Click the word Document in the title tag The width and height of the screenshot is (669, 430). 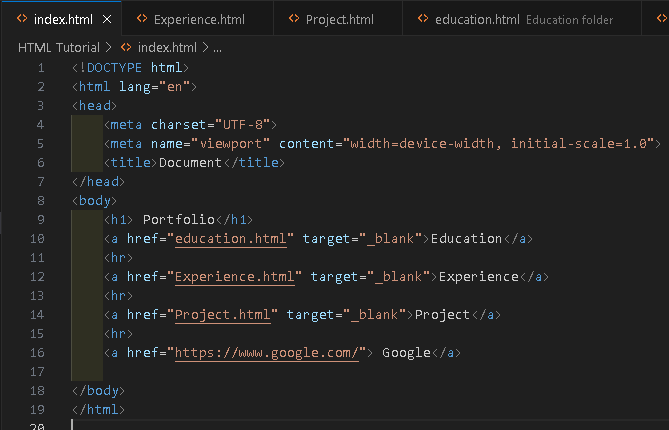pyautogui.click(x=190, y=163)
